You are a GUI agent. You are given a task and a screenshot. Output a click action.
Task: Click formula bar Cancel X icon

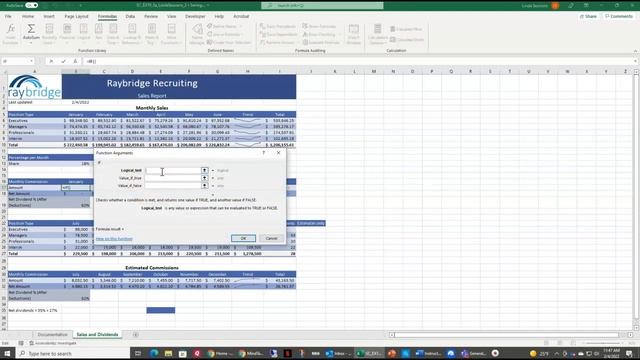point(51,61)
